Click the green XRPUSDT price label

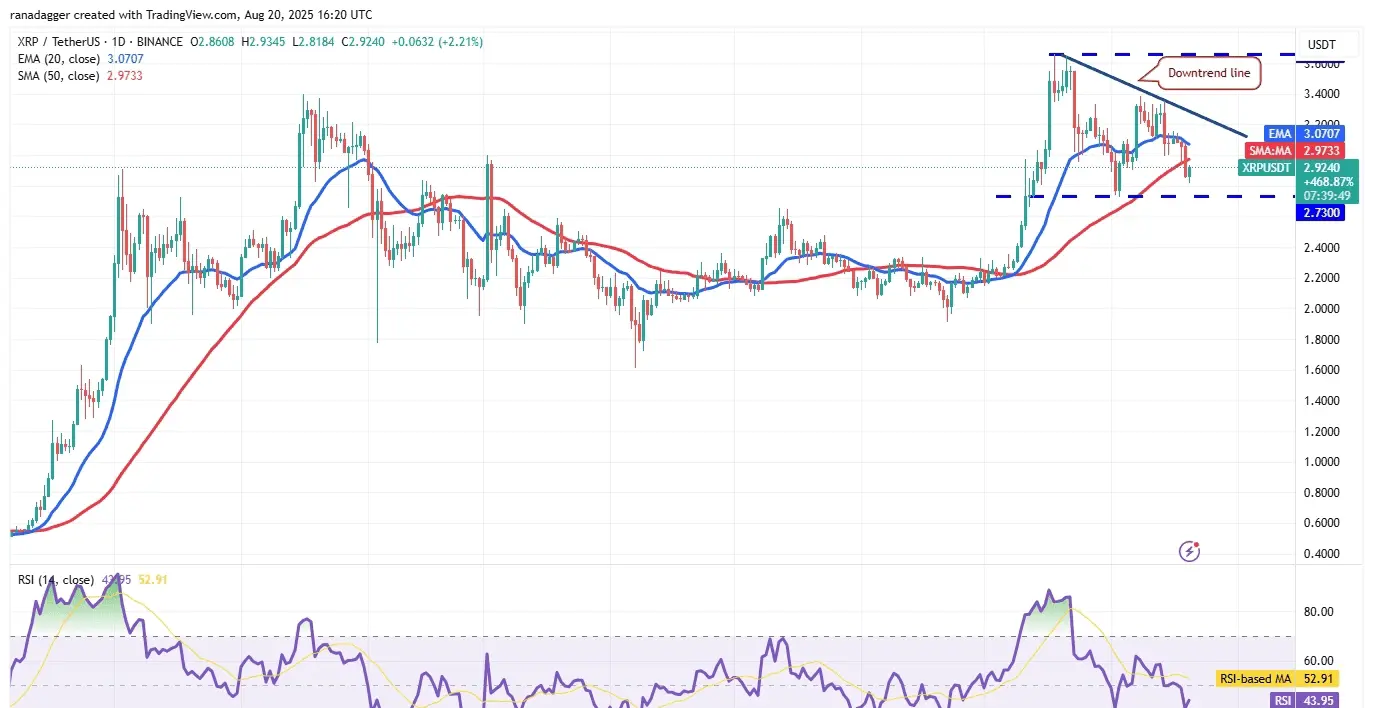1267,167
